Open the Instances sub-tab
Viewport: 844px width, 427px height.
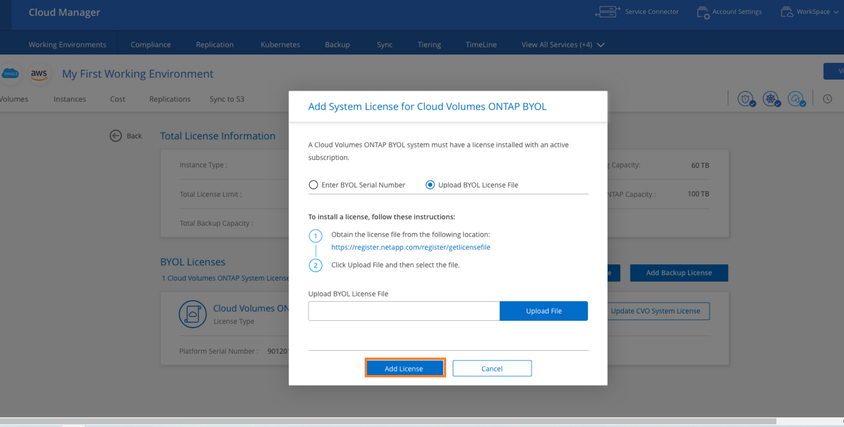pyautogui.click(x=69, y=99)
